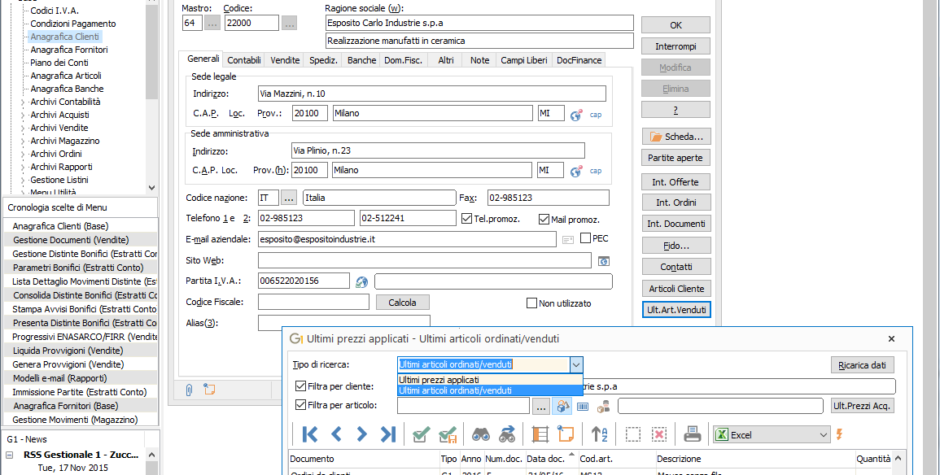
Task: Click the Partite aperte button
Action: (x=676, y=158)
